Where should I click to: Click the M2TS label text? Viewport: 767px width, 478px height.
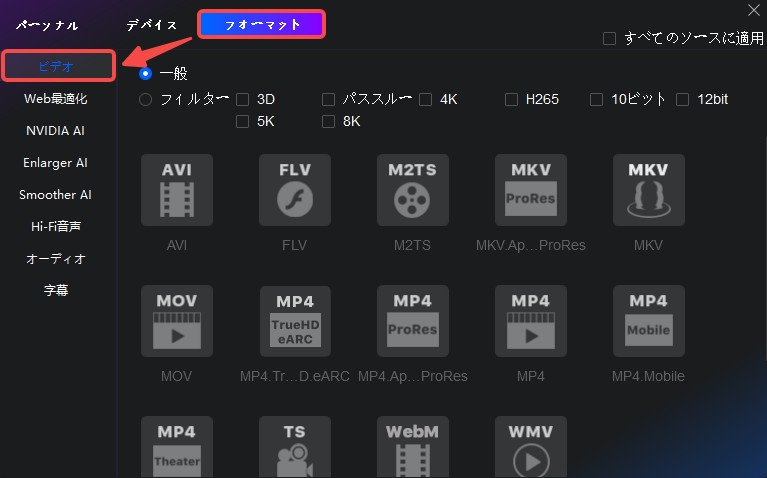[412, 245]
